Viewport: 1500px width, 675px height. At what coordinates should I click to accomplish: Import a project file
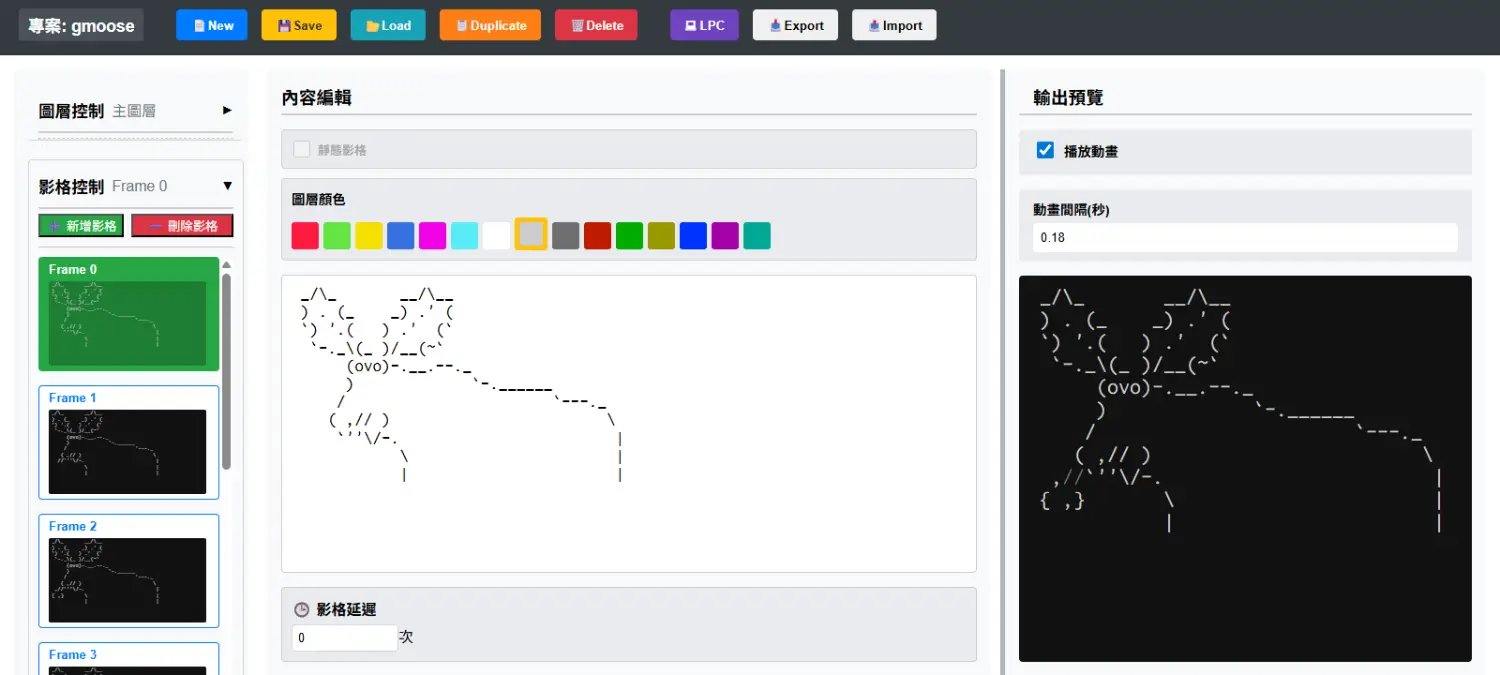coord(894,25)
